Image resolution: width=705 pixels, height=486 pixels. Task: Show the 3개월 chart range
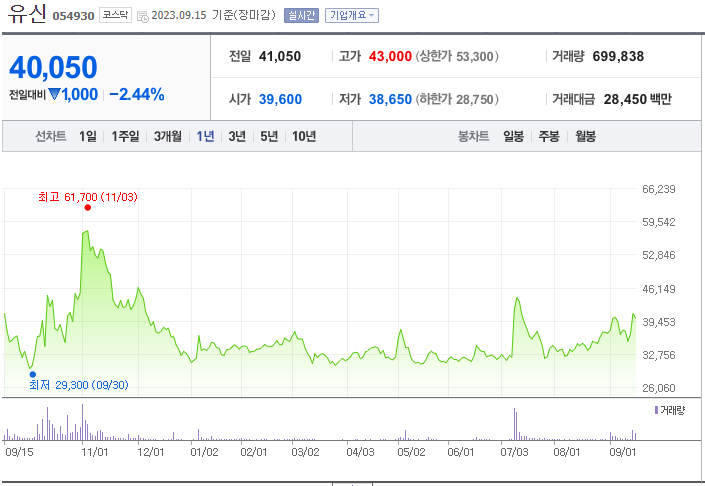170,137
